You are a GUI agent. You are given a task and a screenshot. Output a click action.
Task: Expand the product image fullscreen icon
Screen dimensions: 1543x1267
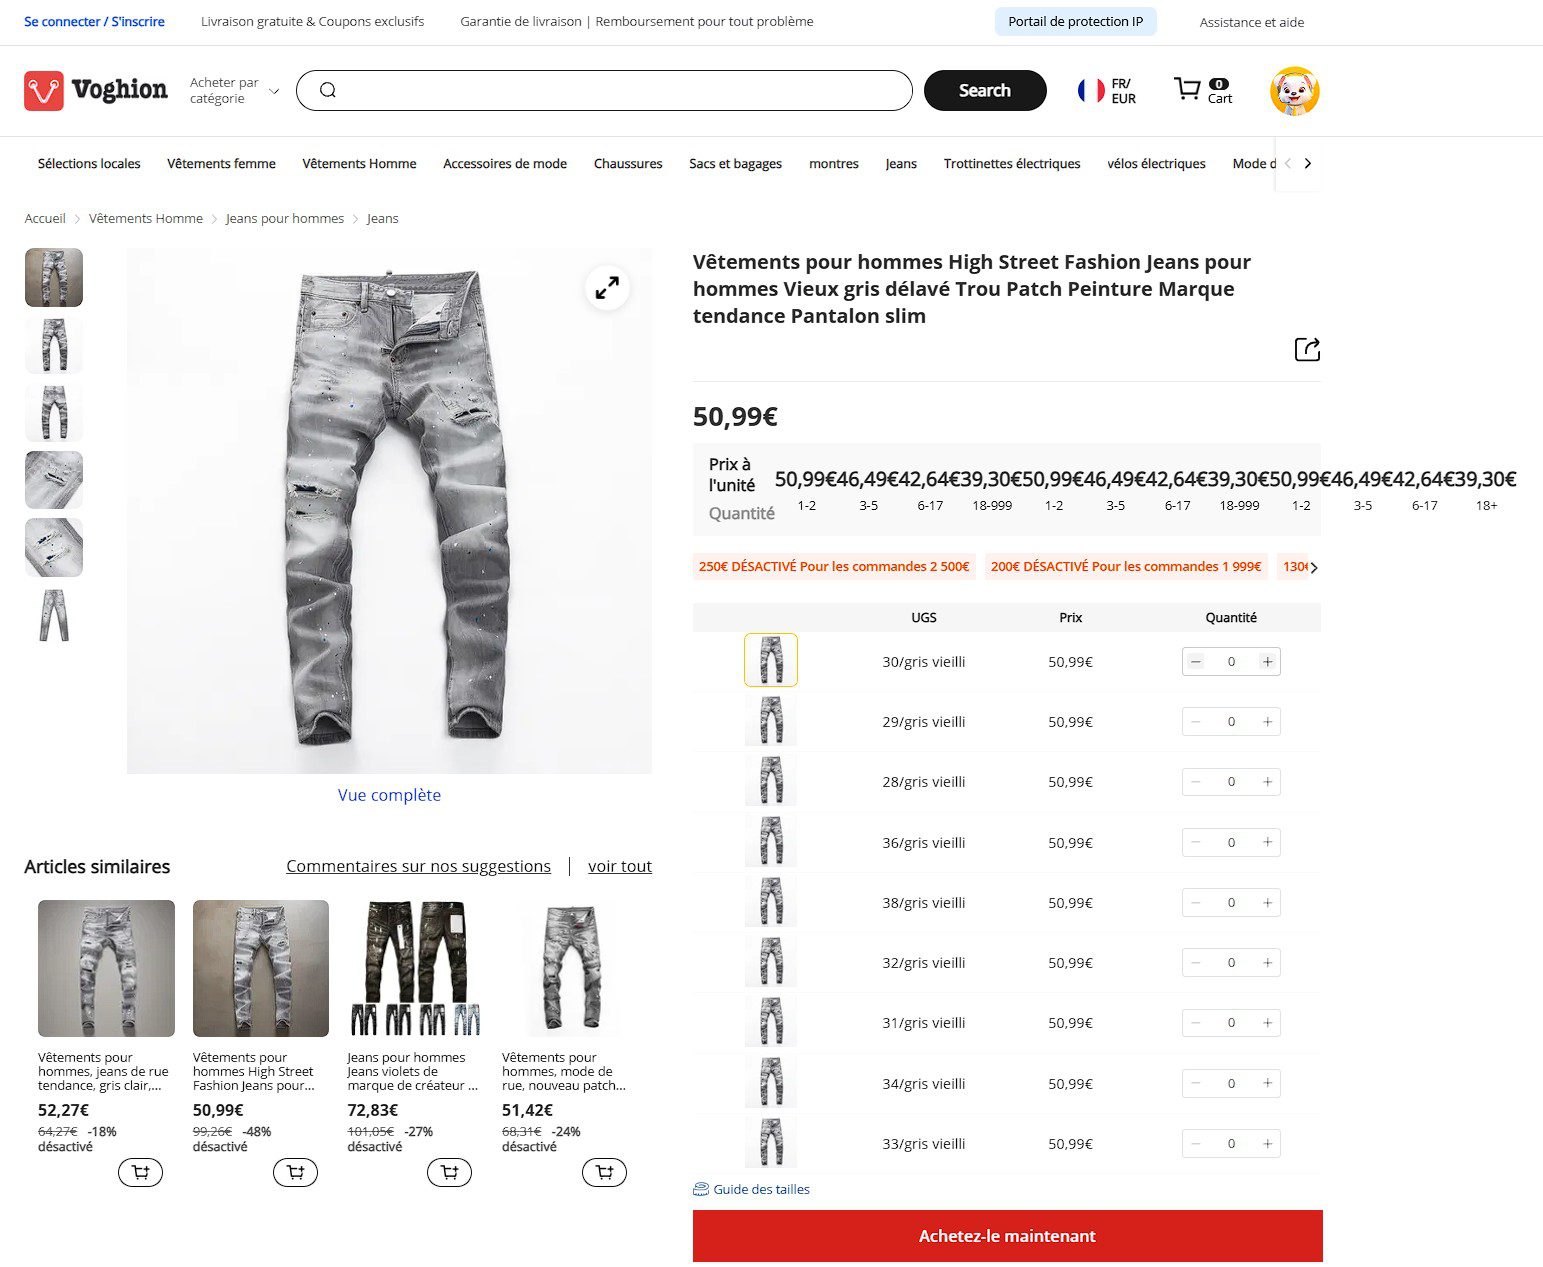point(607,288)
